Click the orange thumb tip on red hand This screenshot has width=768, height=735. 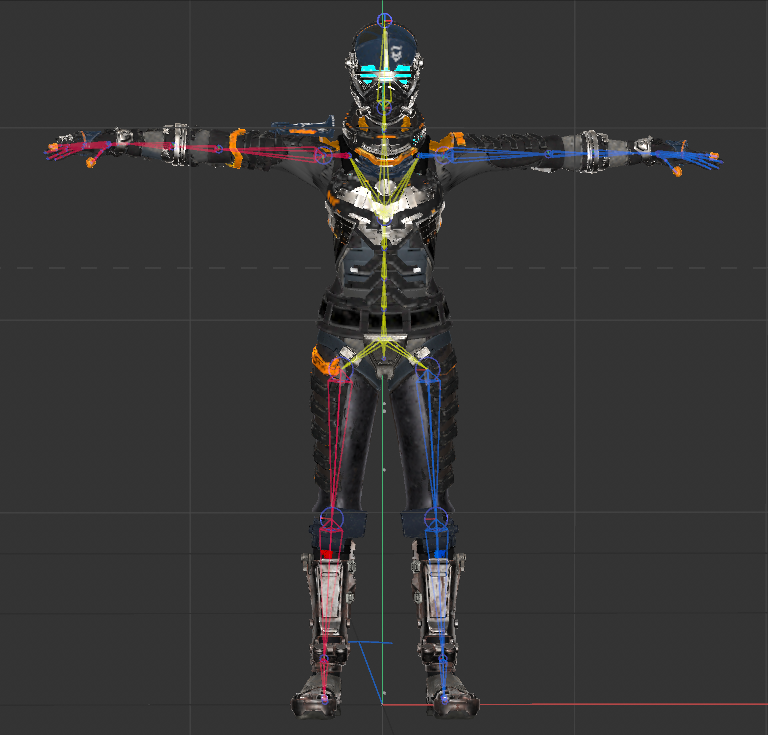[91, 162]
